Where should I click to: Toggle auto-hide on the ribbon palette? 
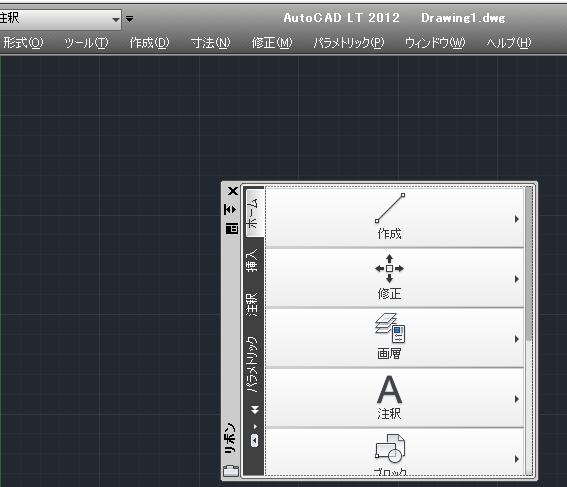(x=230, y=209)
